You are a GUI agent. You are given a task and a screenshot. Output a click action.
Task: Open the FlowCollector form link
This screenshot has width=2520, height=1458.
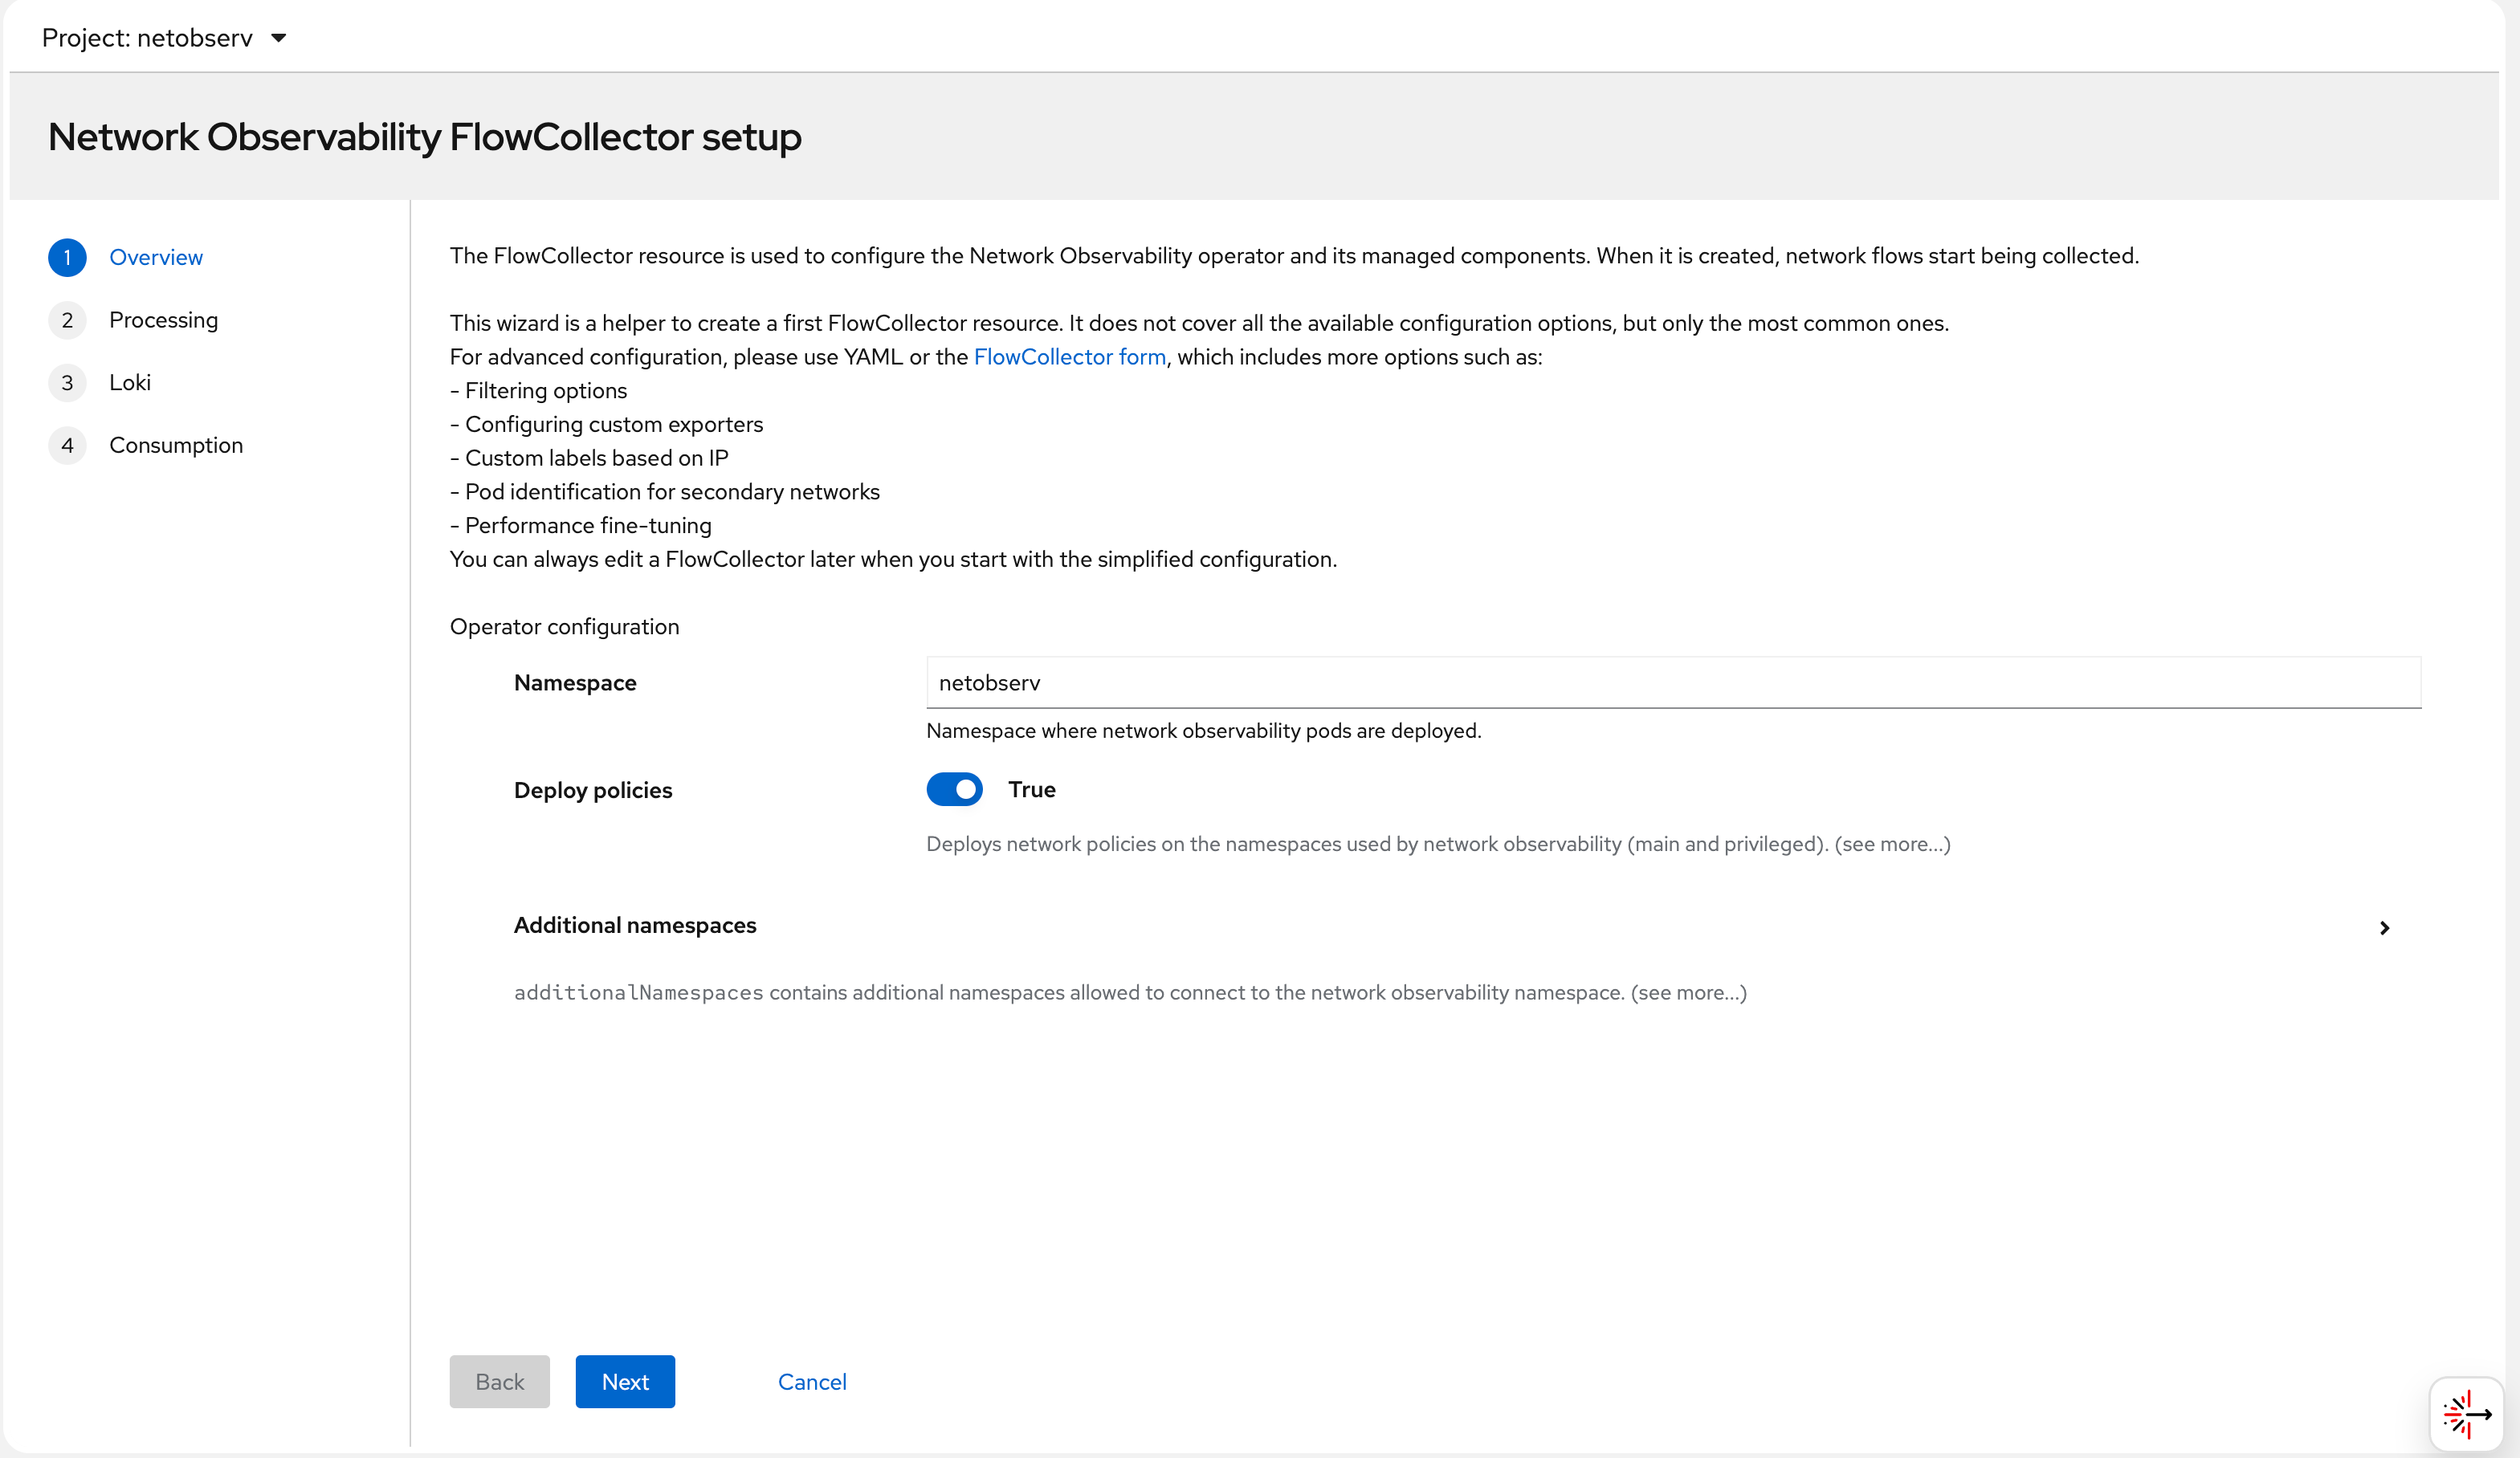[x=1069, y=357]
